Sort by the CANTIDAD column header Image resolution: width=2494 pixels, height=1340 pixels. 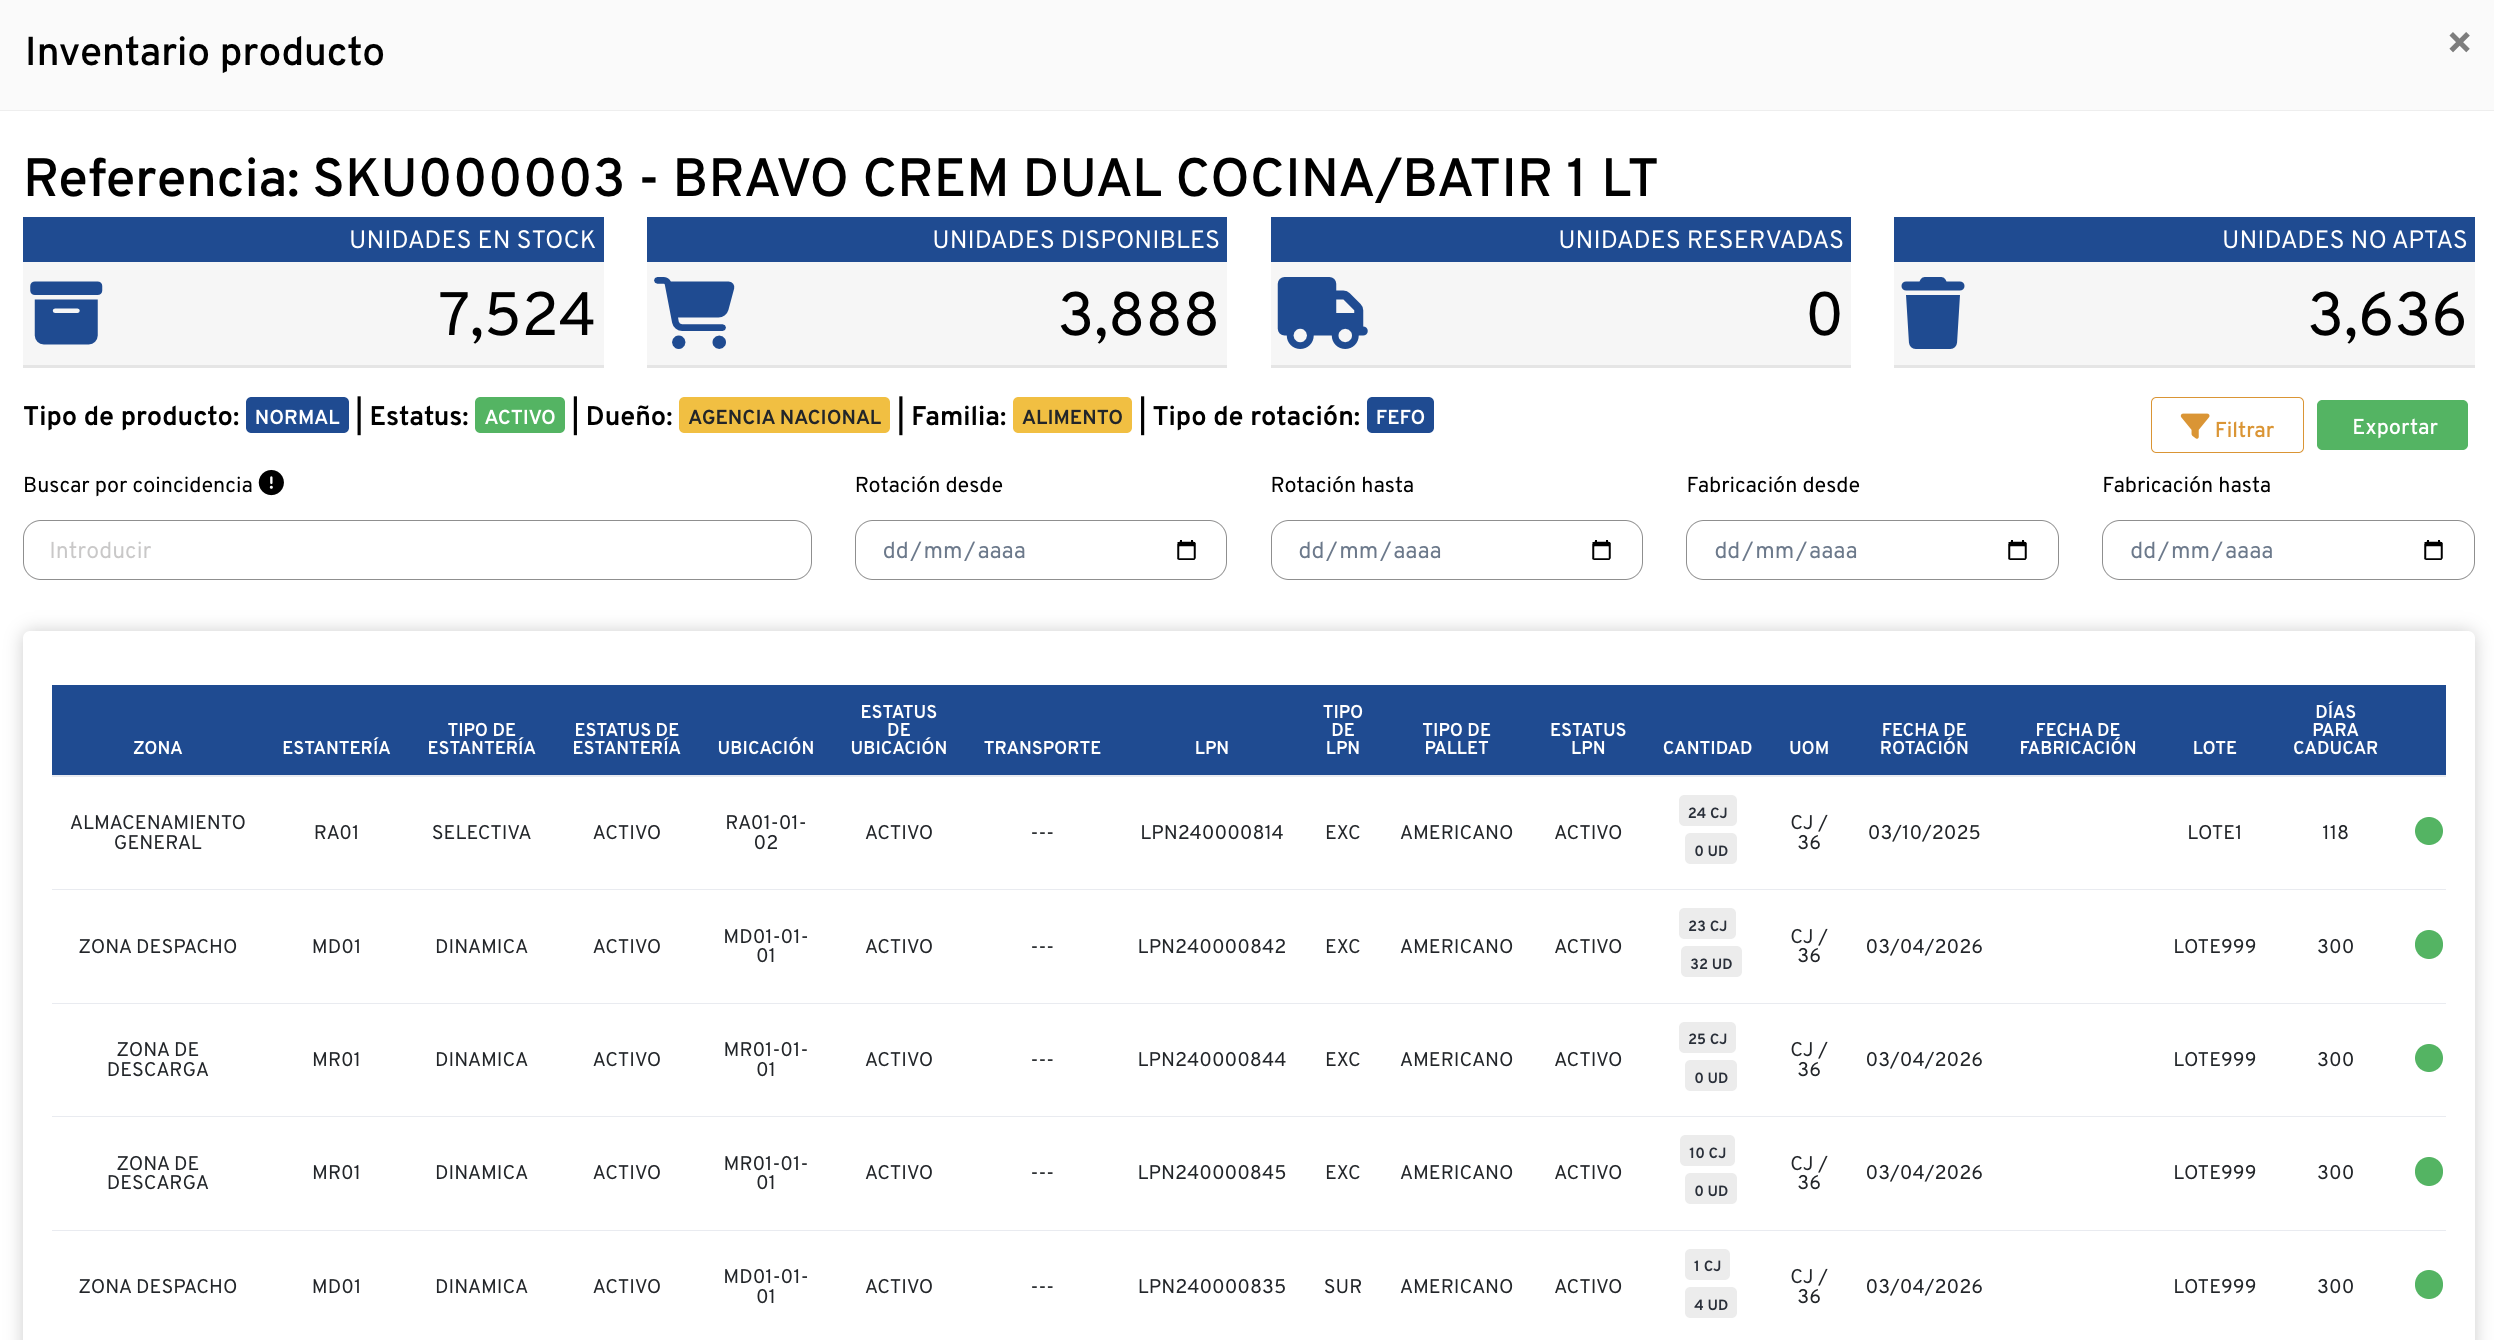click(x=1706, y=747)
